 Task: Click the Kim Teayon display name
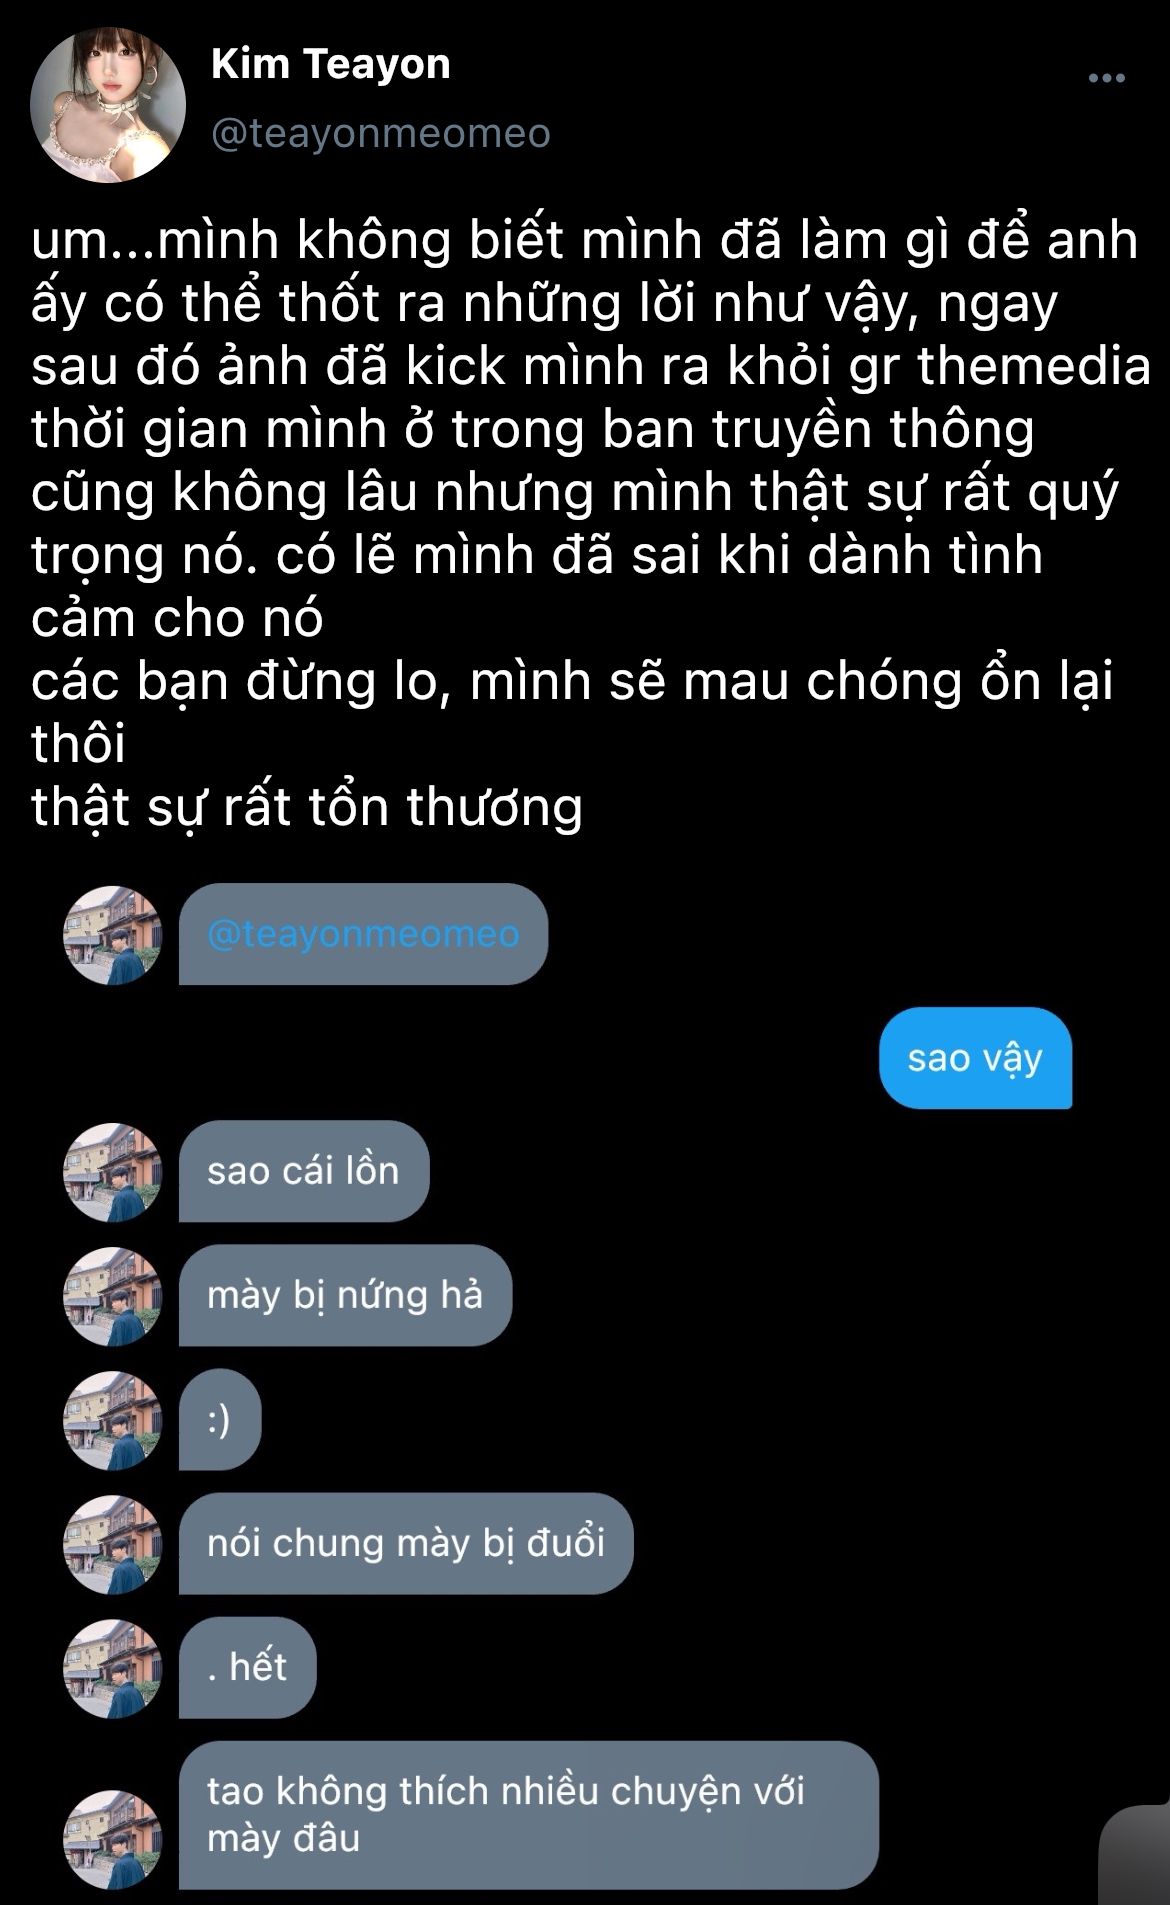331,64
